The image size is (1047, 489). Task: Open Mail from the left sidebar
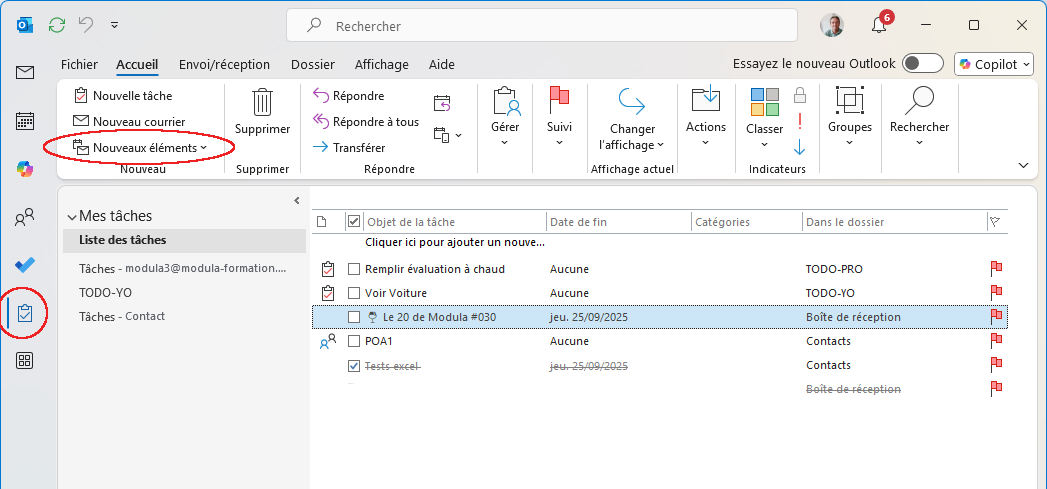[x=25, y=73]
